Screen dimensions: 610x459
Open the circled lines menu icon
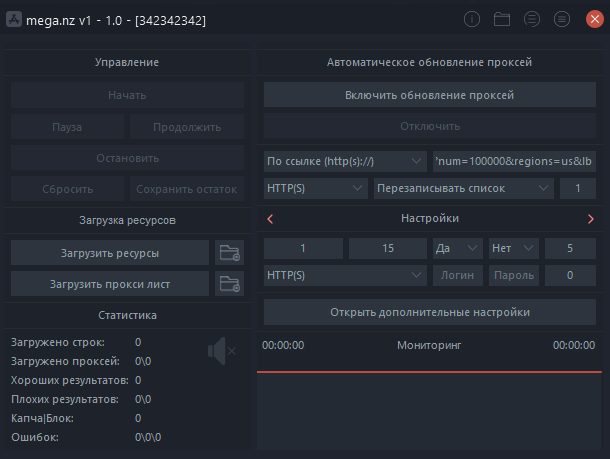point(562,19)
